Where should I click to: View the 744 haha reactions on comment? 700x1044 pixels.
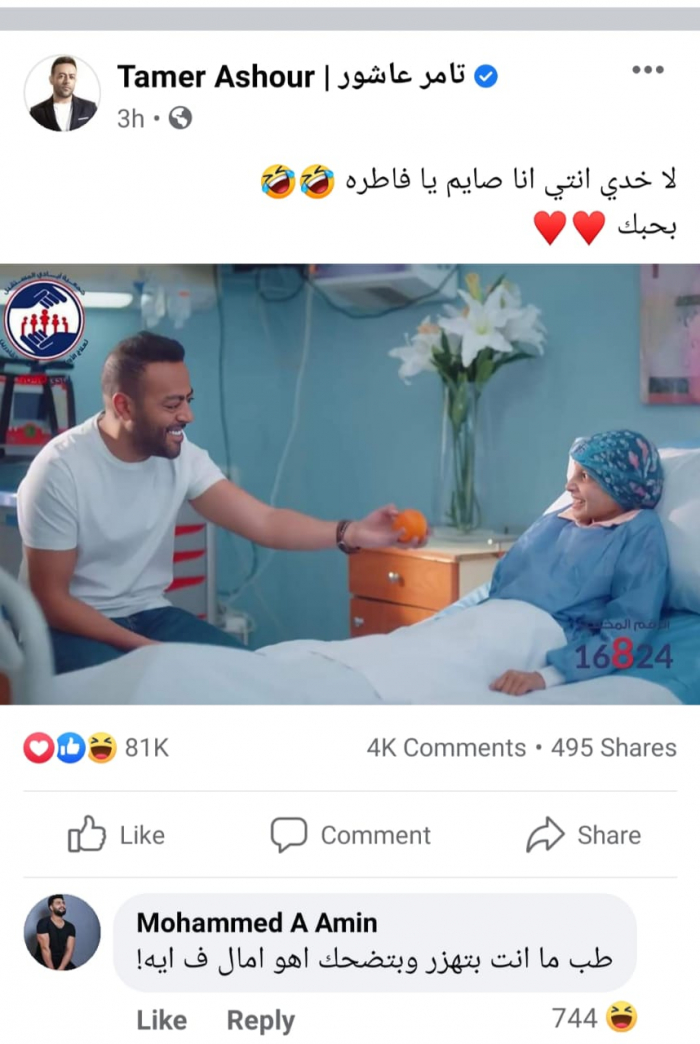[x=594, y=1018]
